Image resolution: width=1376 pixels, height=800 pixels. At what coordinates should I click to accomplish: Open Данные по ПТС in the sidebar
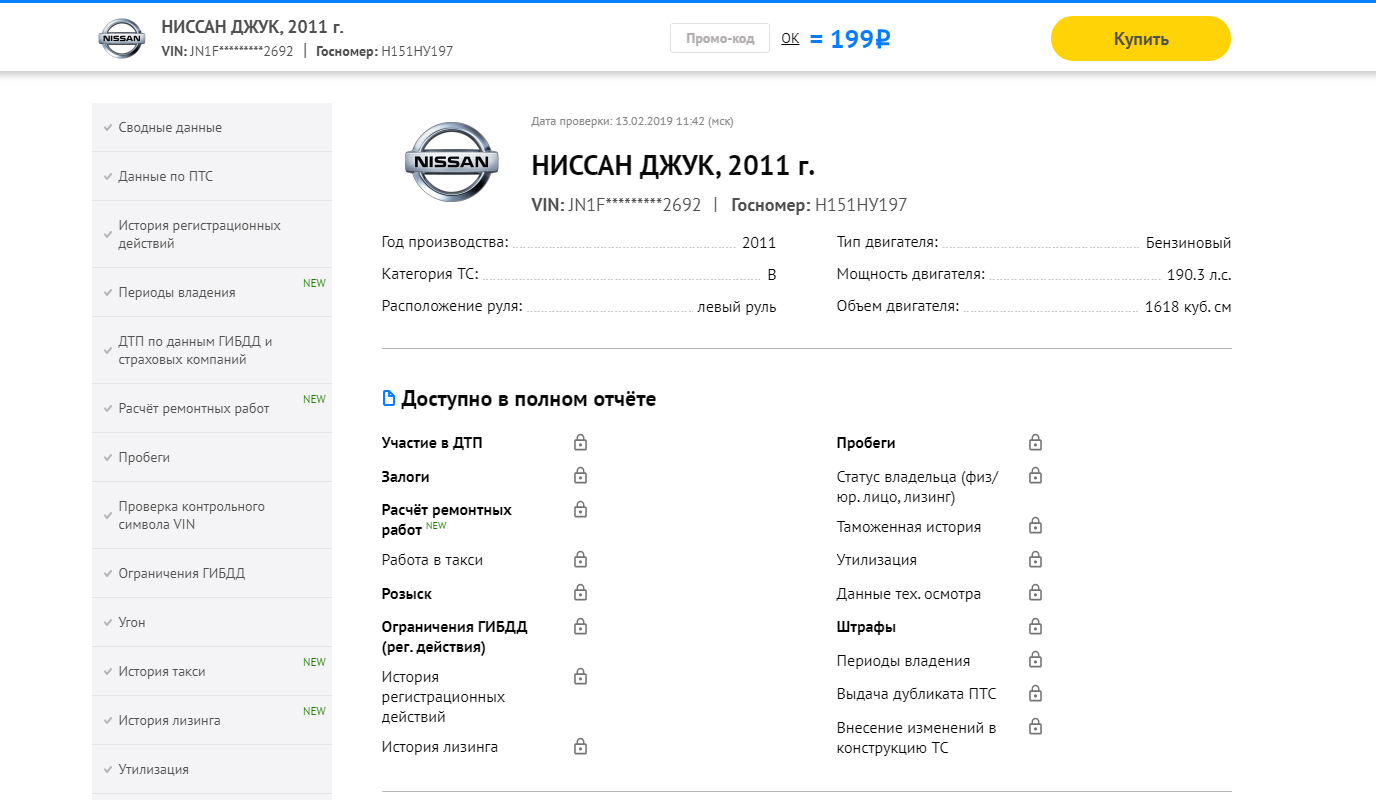tap(212, 176)
